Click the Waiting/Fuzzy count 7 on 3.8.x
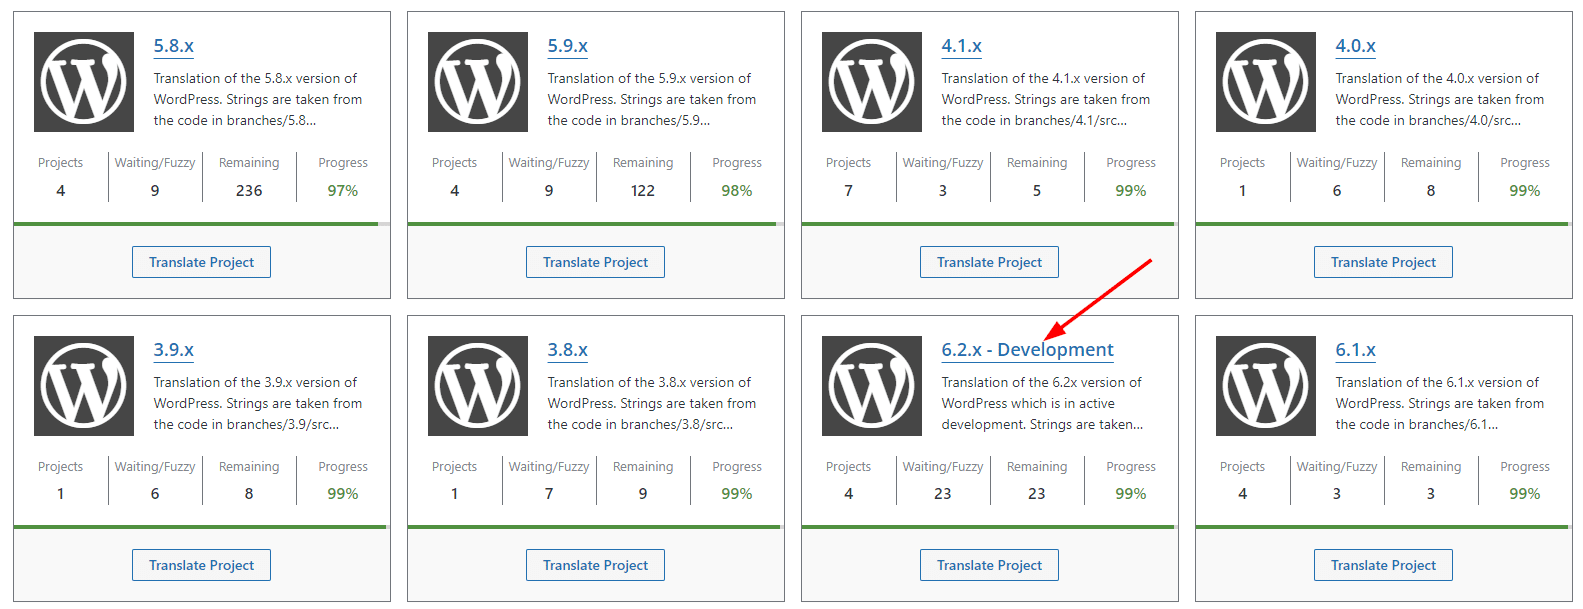The width and height of the screenshot is (1583, 609). pyautogui.click(x=549, y=494)
